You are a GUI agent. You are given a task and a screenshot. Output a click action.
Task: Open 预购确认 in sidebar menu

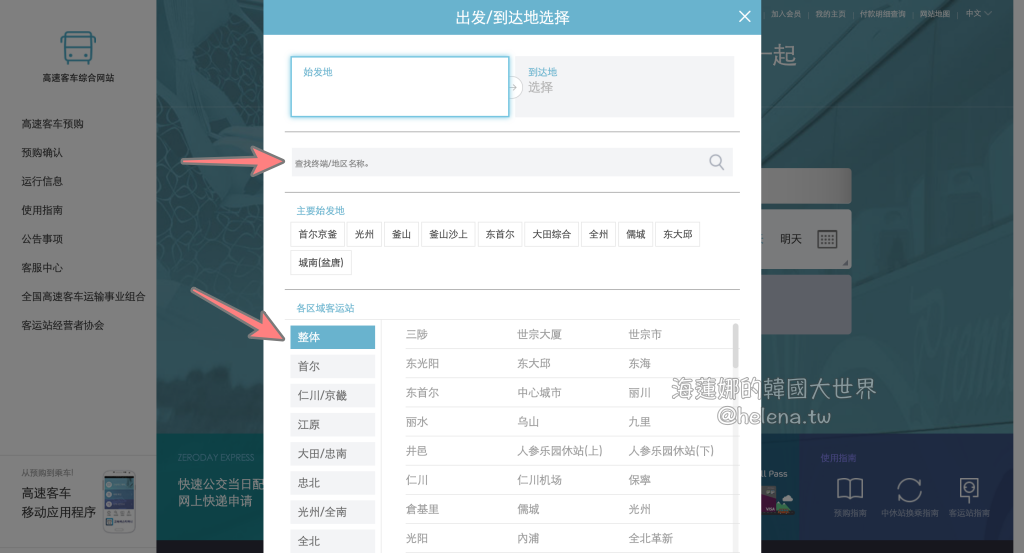click(42, 153)
